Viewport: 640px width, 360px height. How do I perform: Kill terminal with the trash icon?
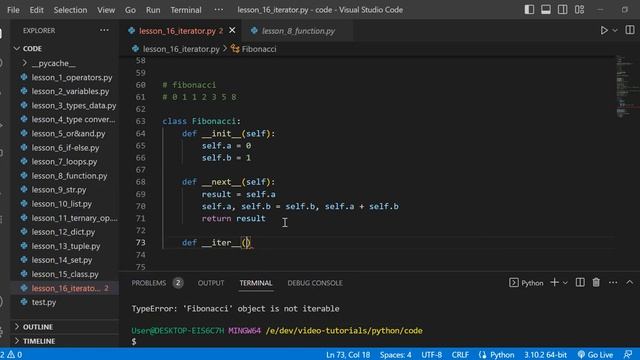pos(596,282)
